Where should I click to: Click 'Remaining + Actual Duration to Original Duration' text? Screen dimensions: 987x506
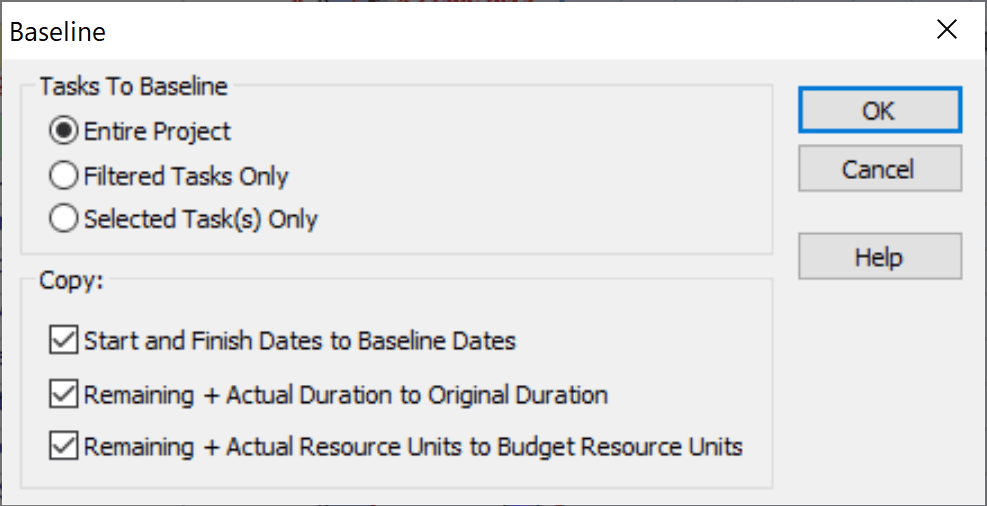pos(346,395)
